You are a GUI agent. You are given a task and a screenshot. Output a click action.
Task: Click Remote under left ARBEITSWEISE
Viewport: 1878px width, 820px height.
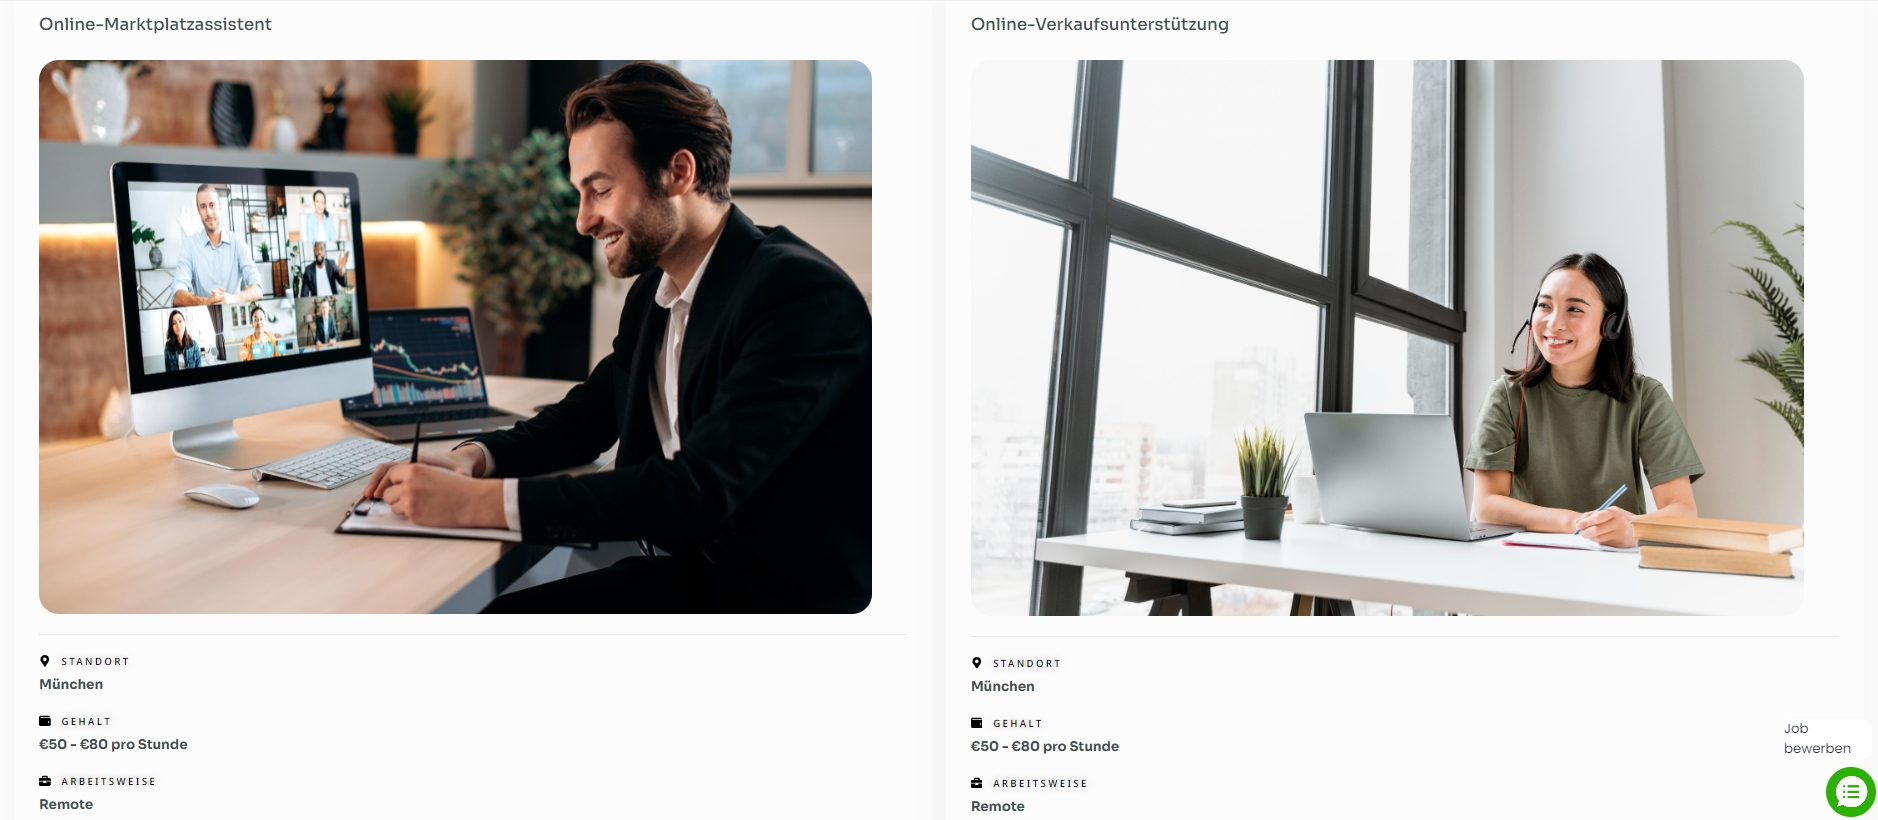click(66, 804)
